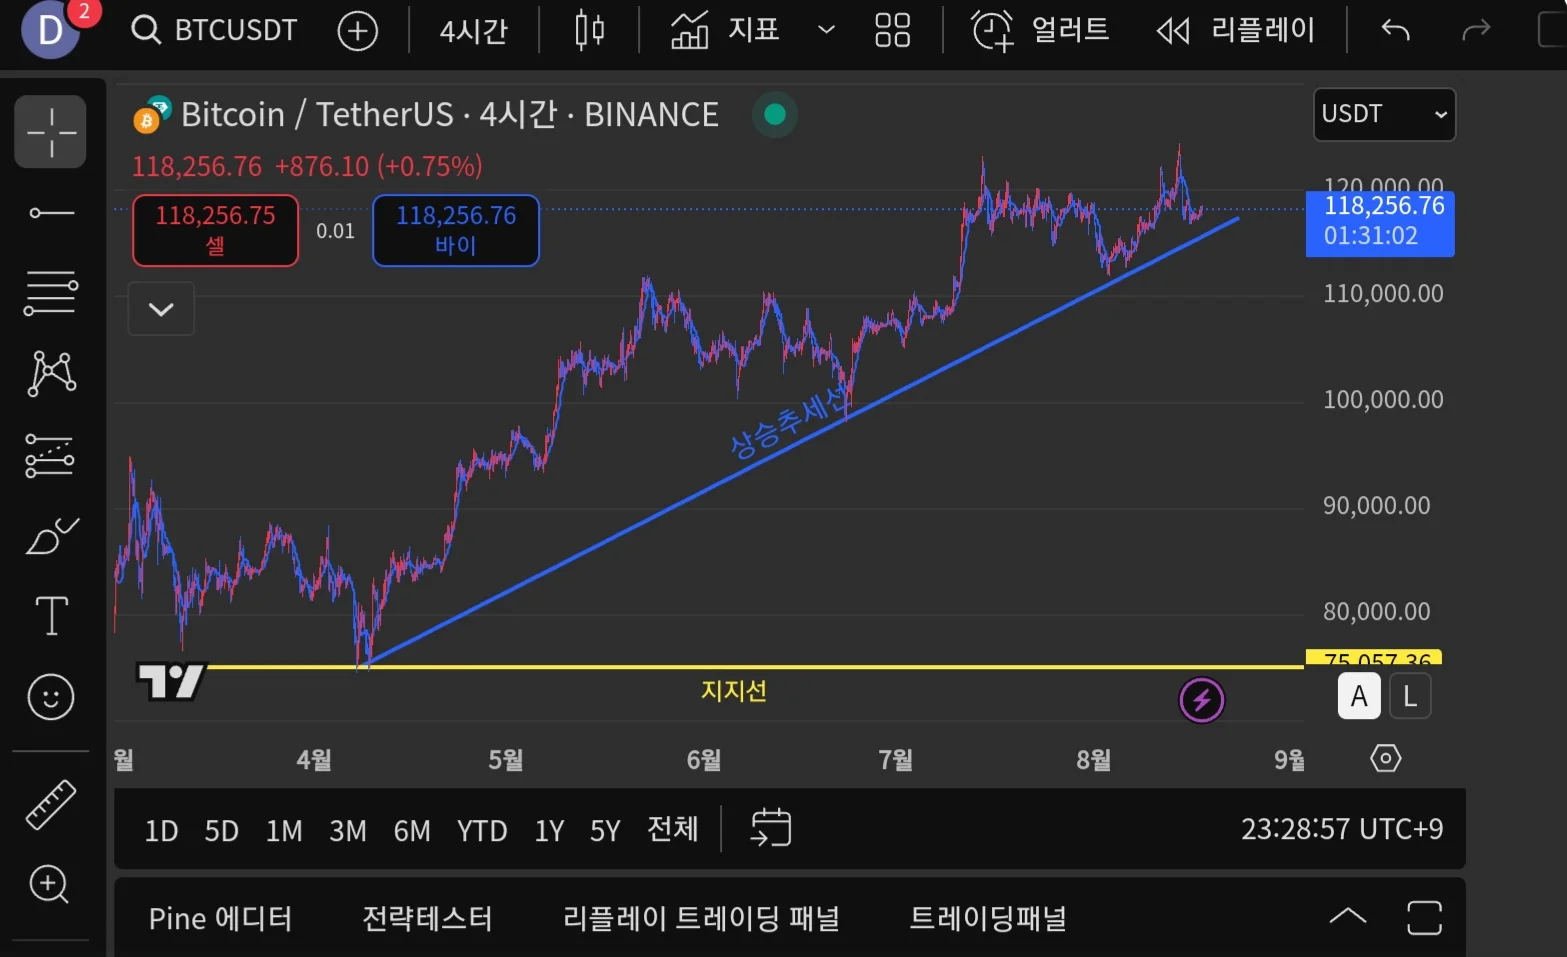Open the Fibonacci retracement tools

50,293
